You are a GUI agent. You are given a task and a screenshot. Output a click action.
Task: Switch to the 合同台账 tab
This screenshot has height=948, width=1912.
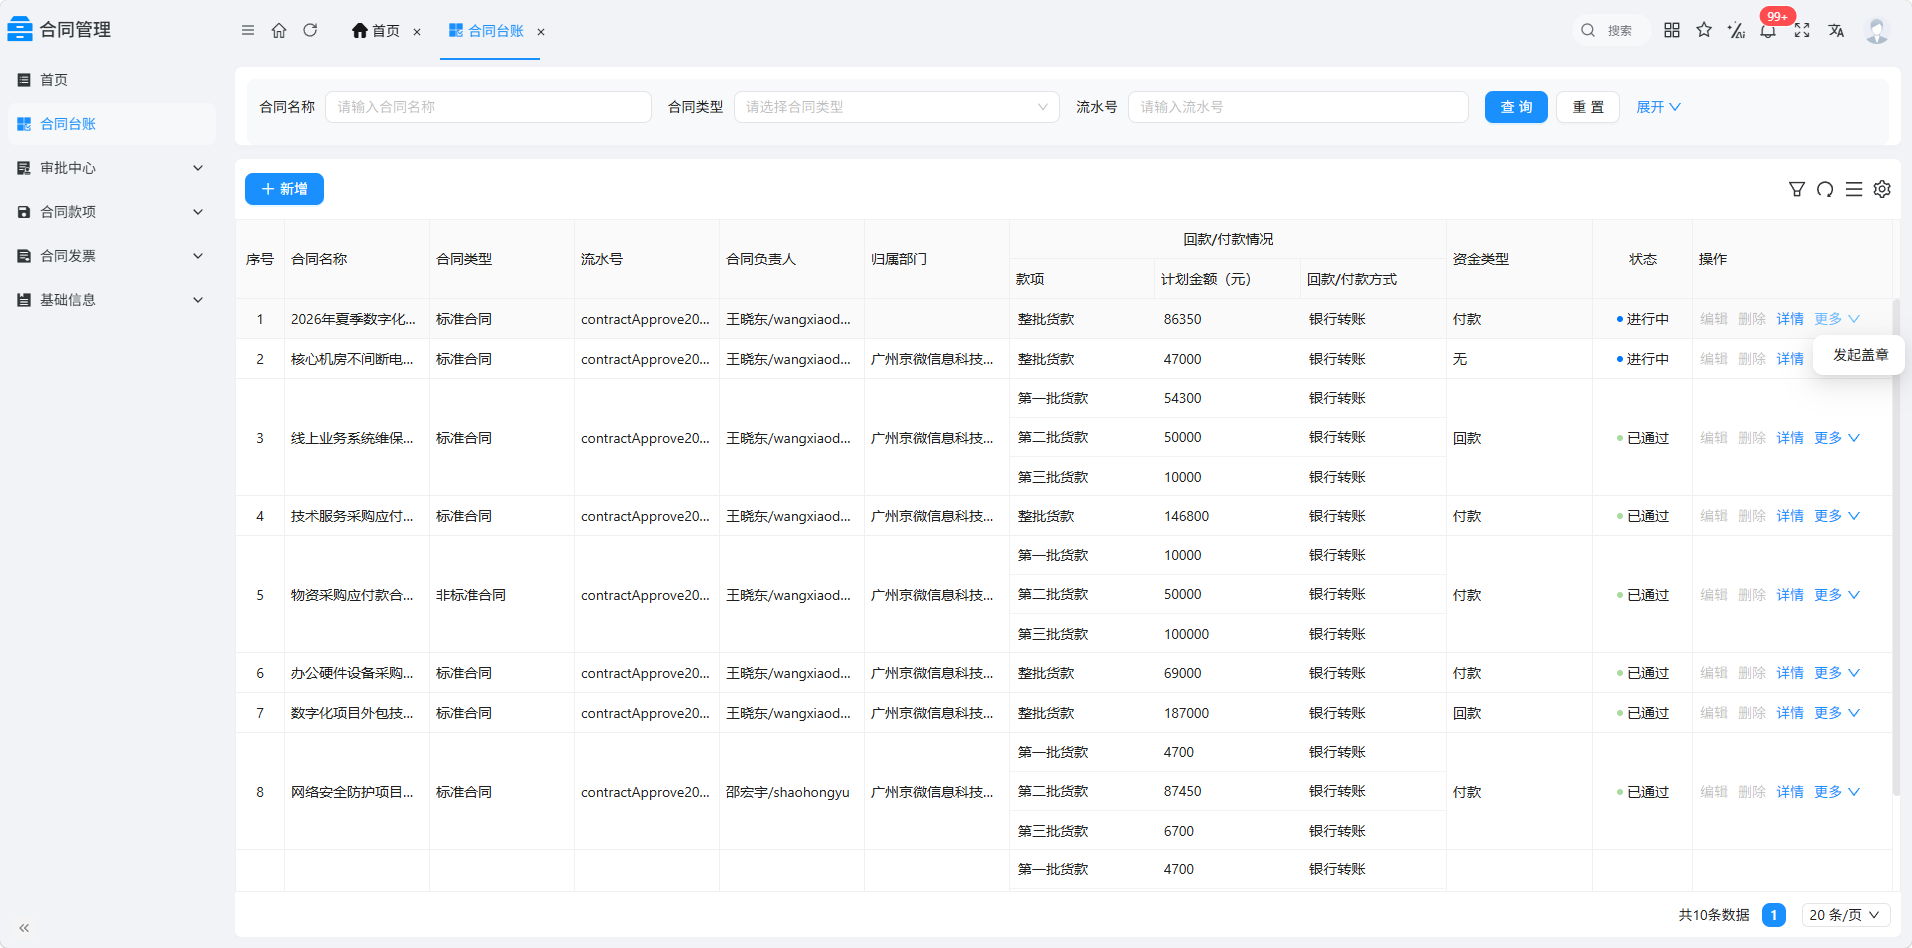tap(486, 31)
